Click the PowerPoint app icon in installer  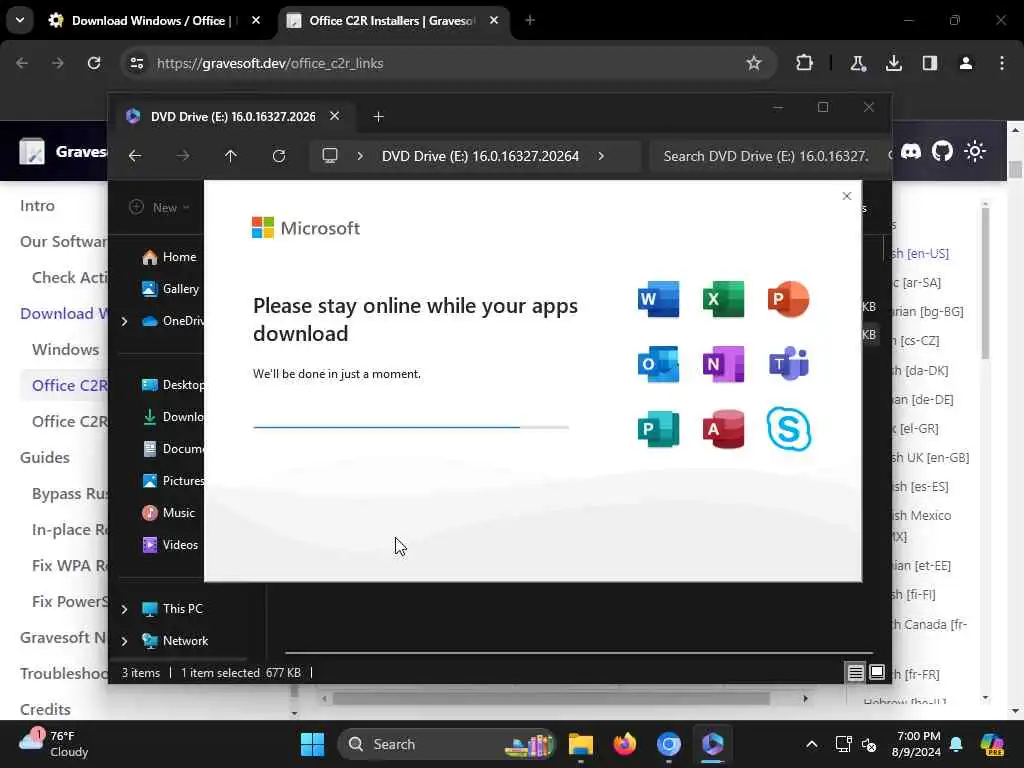pyautogui.click(x=788, y=299)
